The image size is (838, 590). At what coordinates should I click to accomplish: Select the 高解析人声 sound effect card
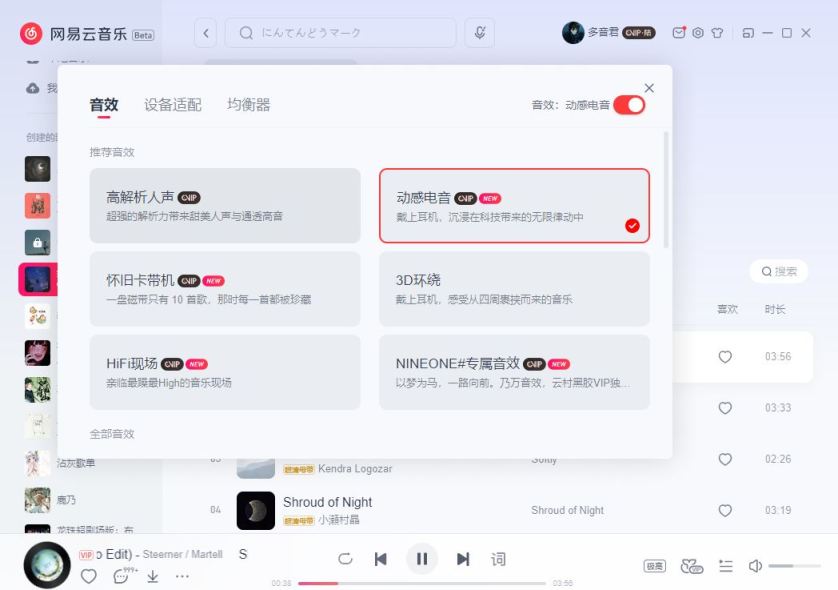tap(225, 206)
